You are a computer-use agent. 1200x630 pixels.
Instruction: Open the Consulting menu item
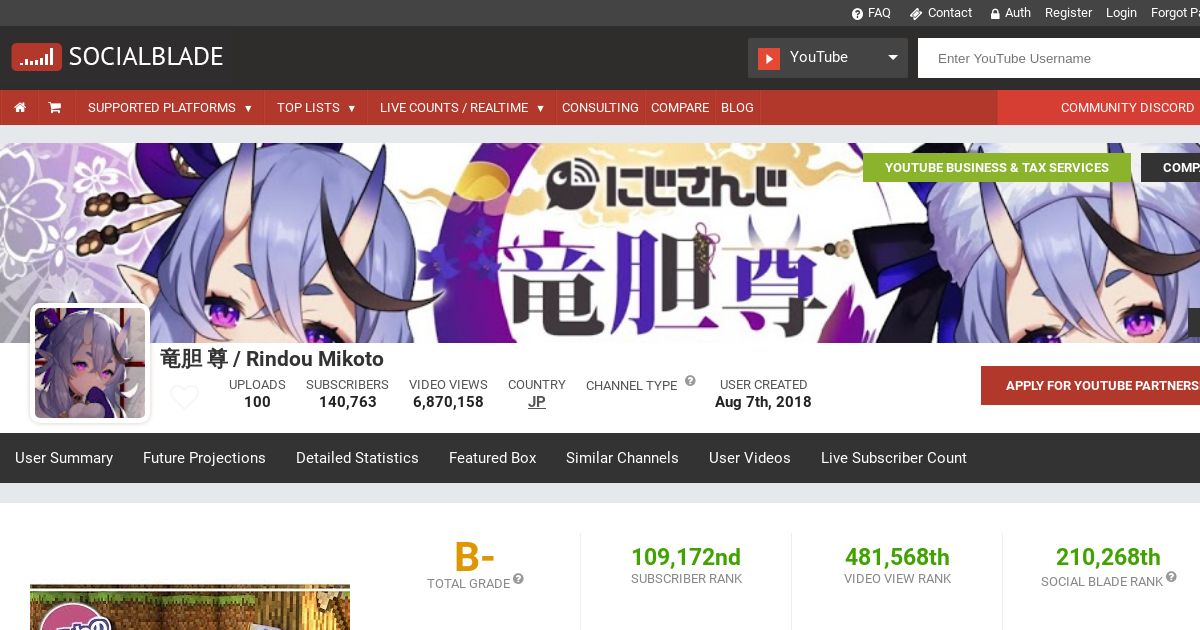(600, 108)
